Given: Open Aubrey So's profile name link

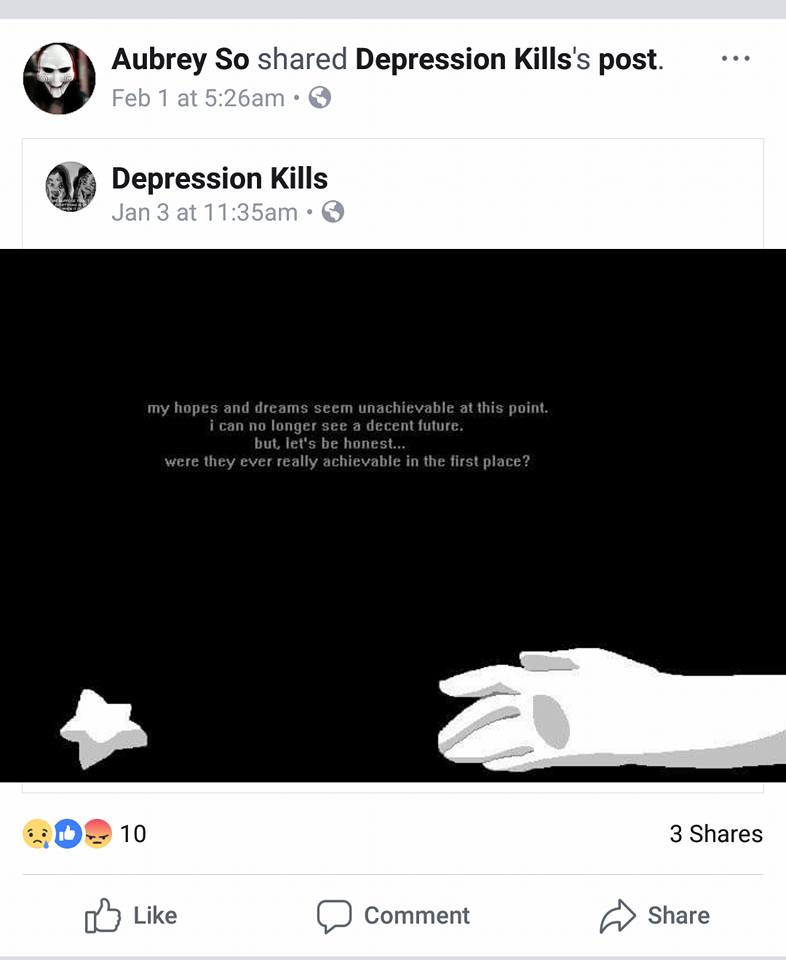Looking at the screenshot, I should [x=181, y=59].
